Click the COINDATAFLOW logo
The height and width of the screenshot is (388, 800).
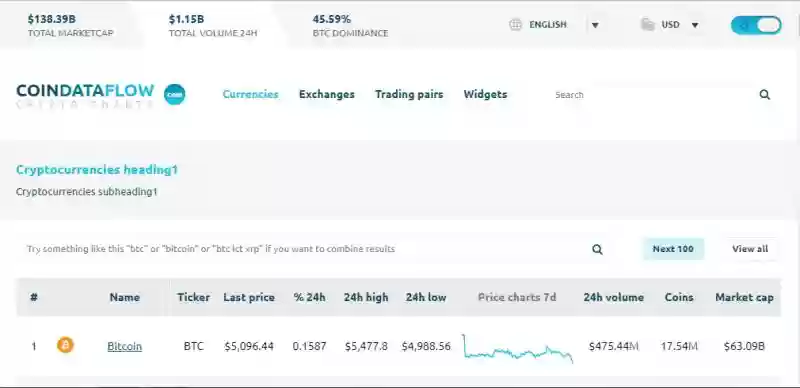(85, 95)
